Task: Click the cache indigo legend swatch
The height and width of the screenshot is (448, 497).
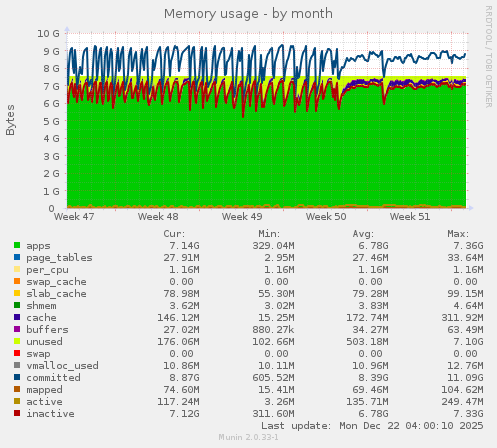Action: click(17, 317)
